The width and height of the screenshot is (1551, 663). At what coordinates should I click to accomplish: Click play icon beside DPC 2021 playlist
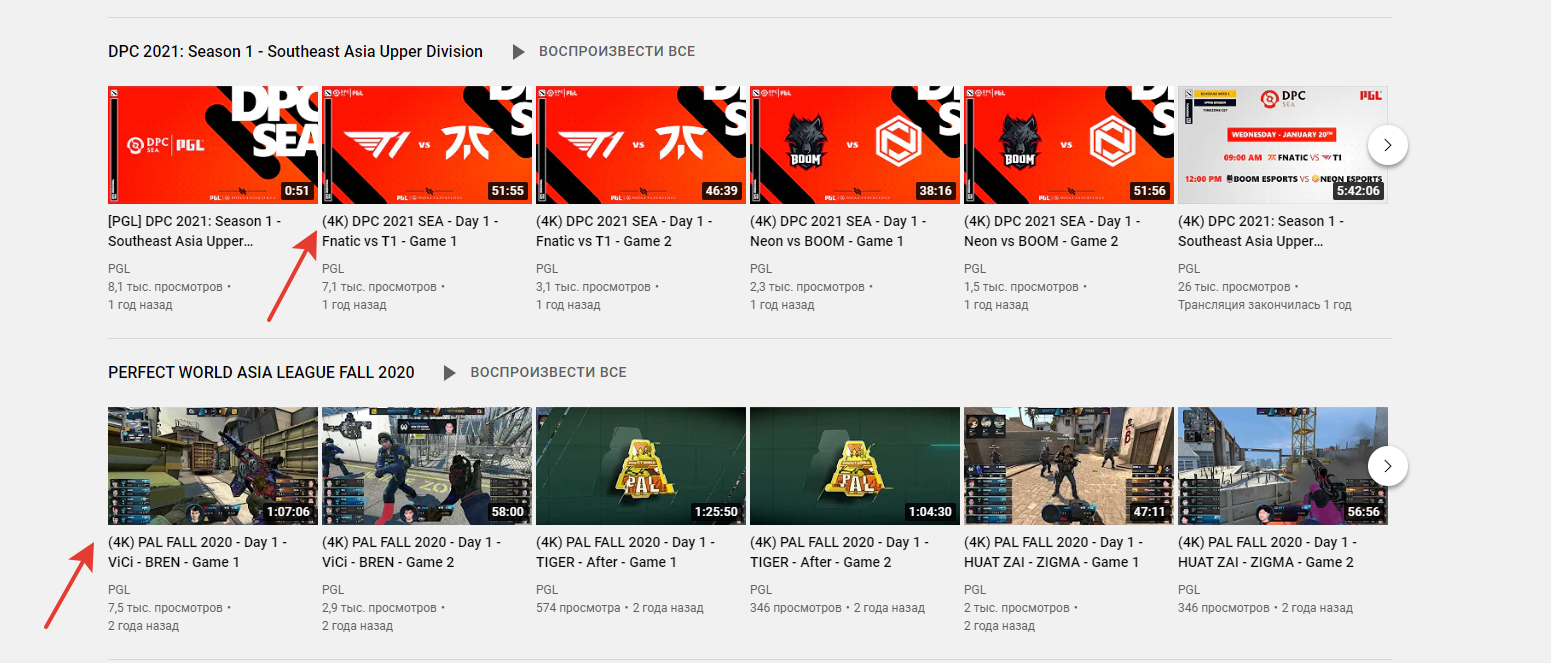click(518, 51)
